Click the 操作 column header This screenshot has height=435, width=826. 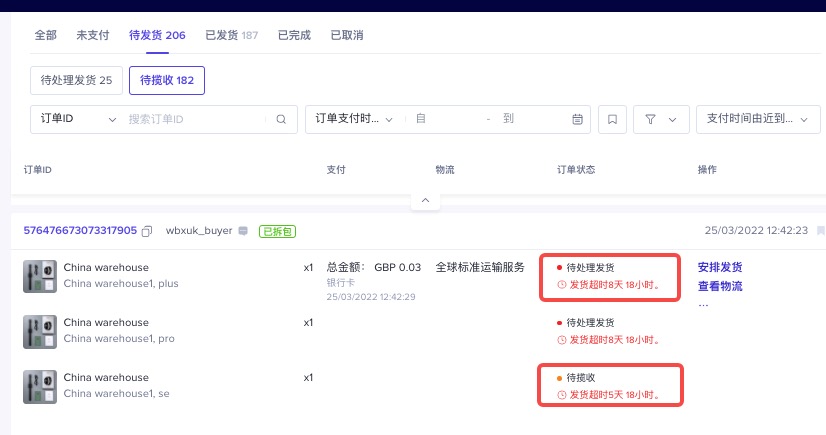(707, 170)
